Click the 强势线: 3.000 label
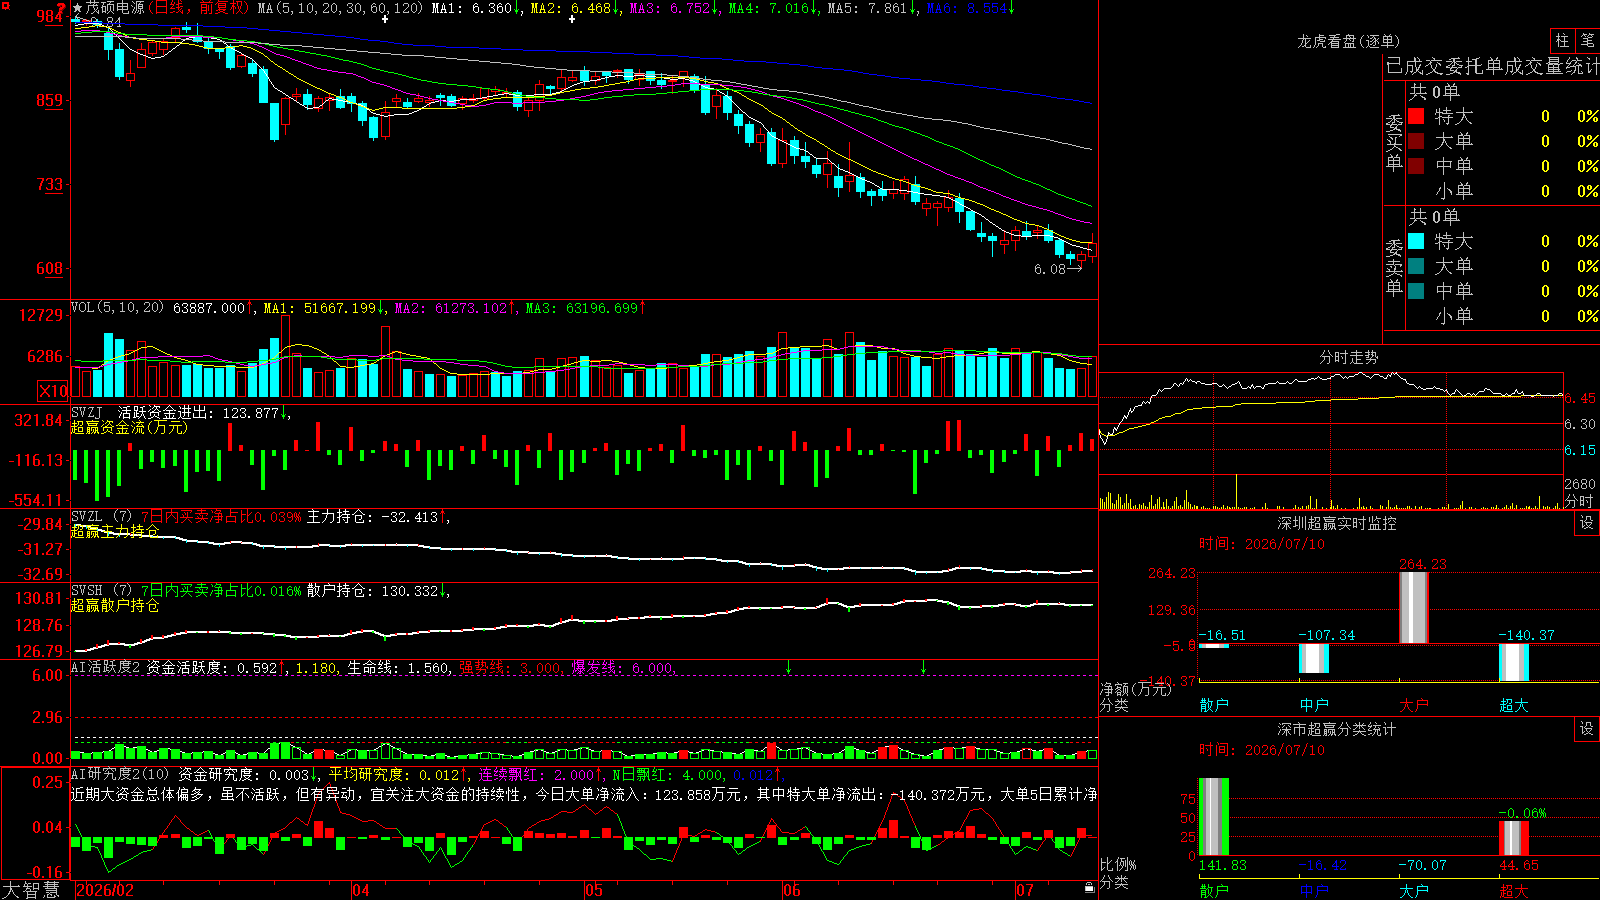1600x900 pixels. [x=510, y=667]
